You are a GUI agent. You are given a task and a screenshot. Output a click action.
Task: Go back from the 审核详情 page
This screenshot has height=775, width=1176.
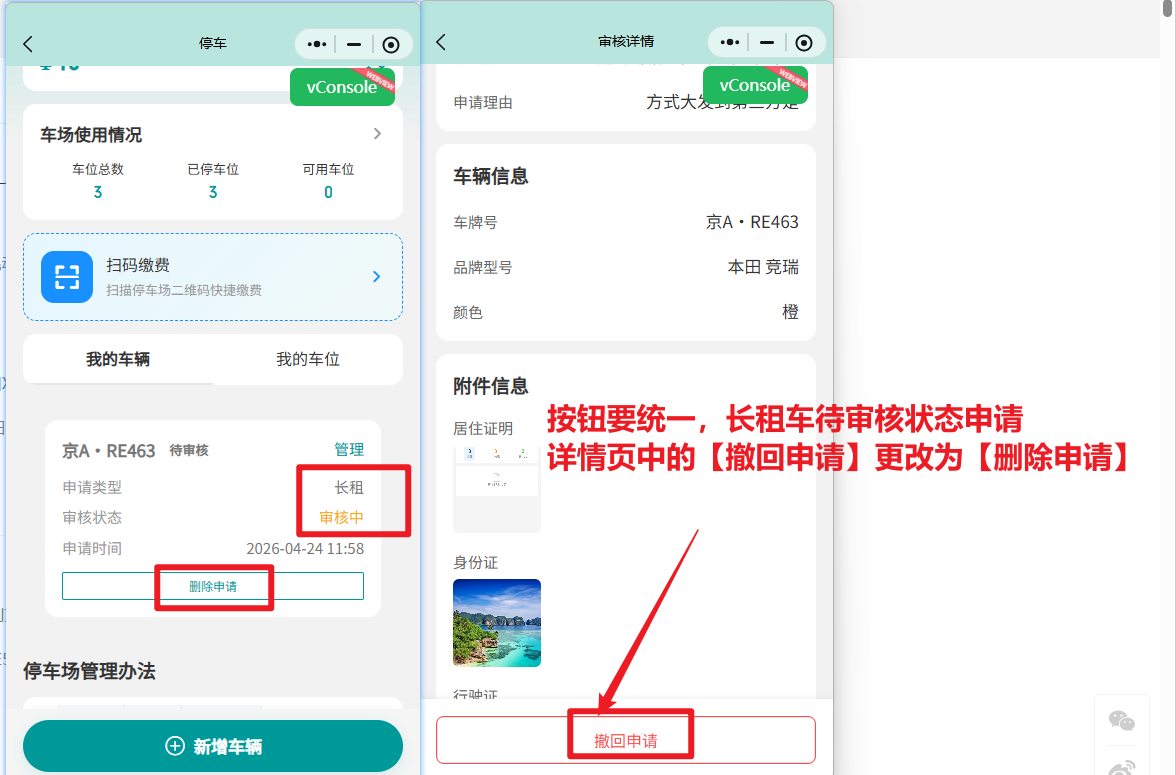tap(441, 42)
